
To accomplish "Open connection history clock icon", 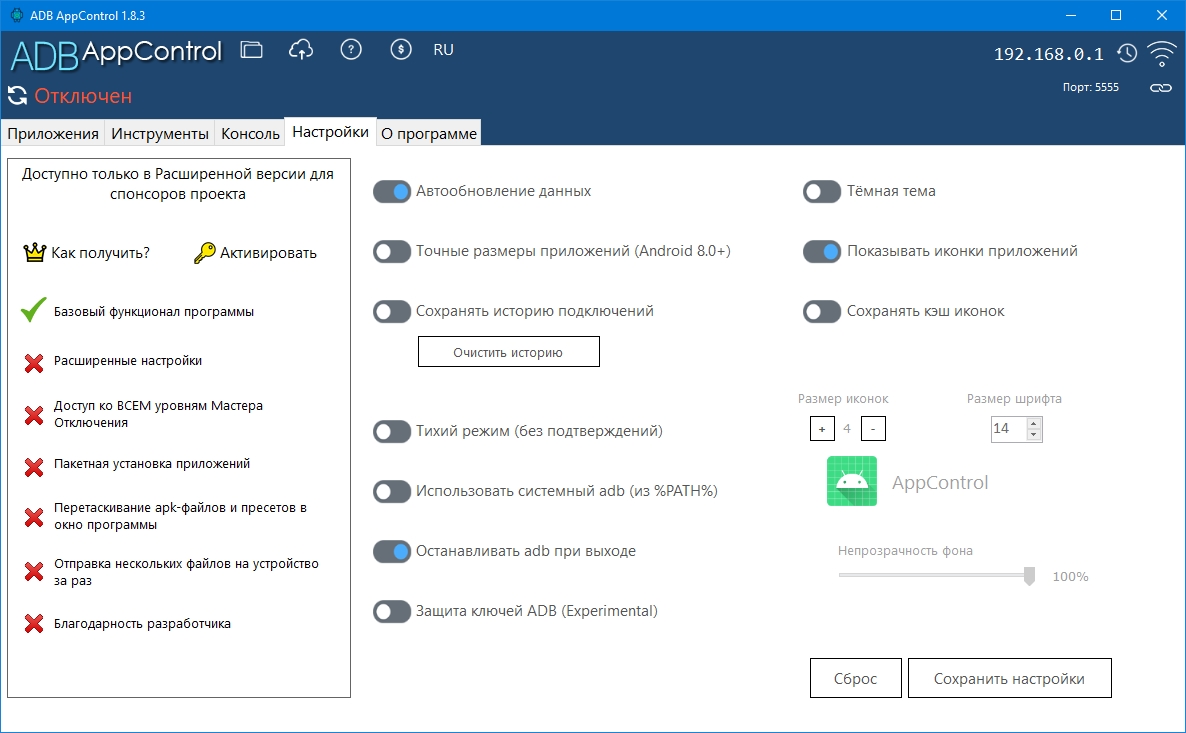I will tap(1127, 53).
